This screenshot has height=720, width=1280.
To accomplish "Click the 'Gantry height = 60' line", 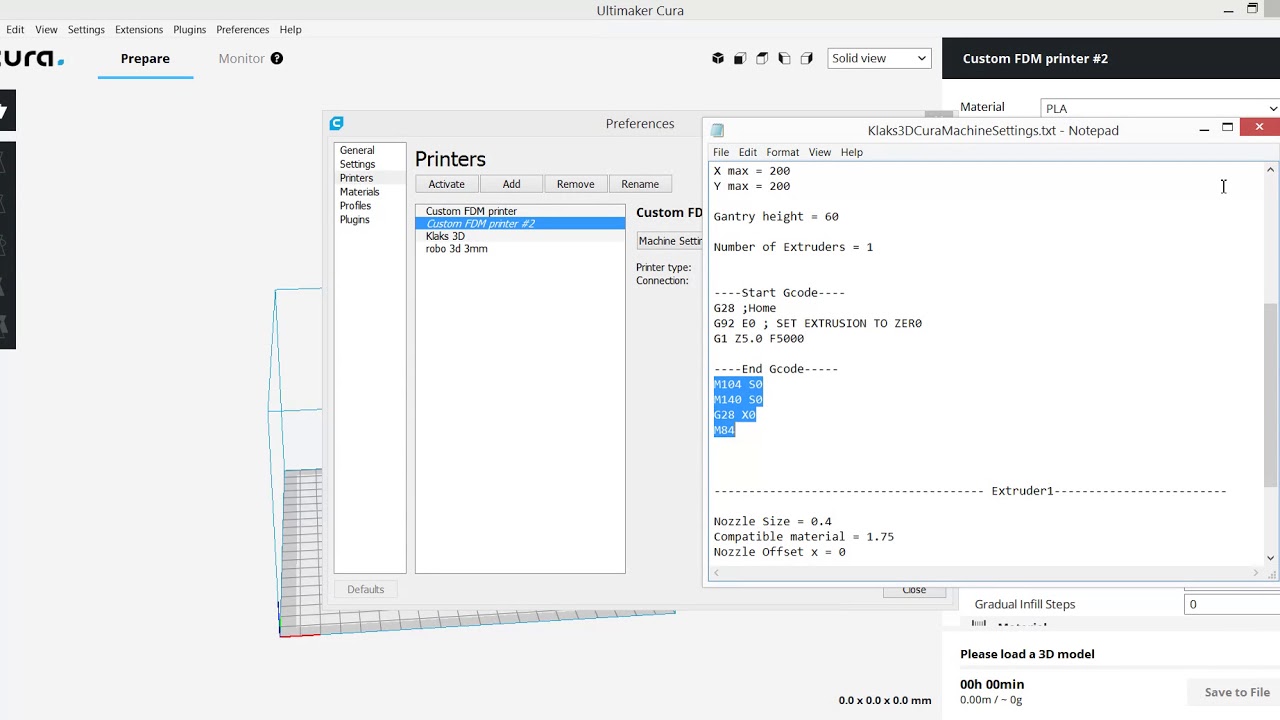I will pyautogui.click(x=776, y=216).
